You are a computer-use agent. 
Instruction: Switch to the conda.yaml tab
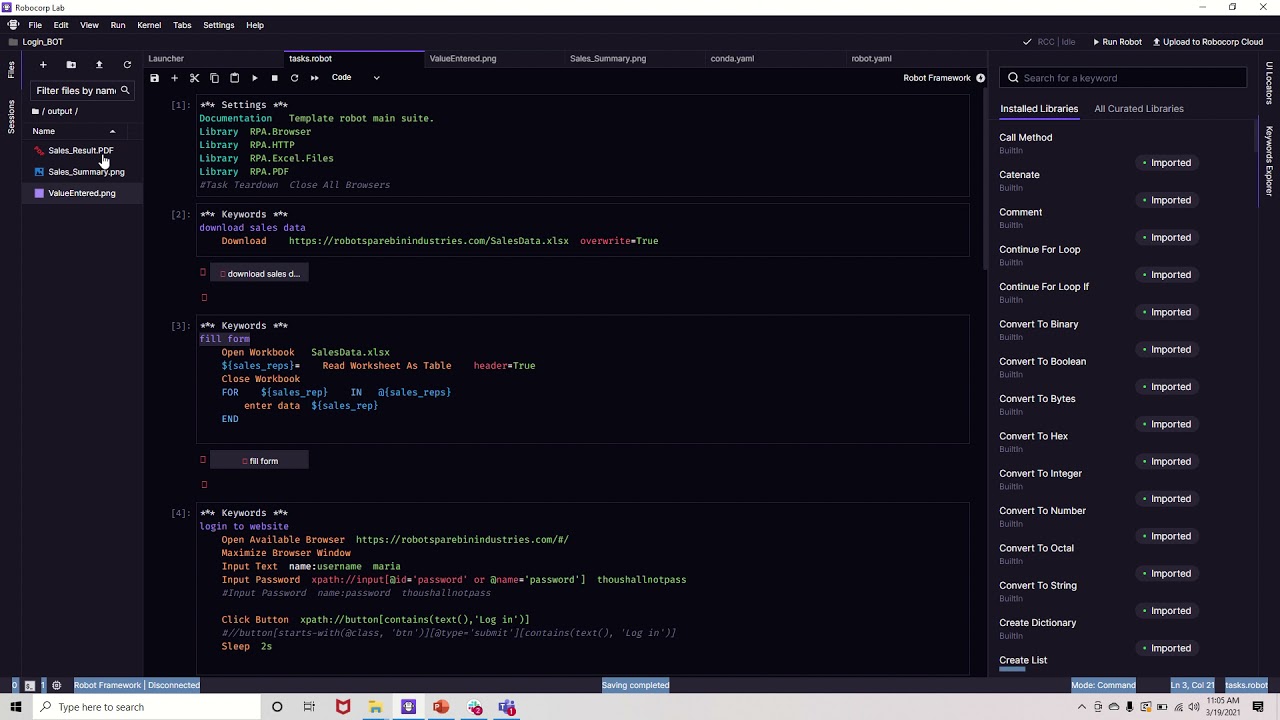coord(732,58)
